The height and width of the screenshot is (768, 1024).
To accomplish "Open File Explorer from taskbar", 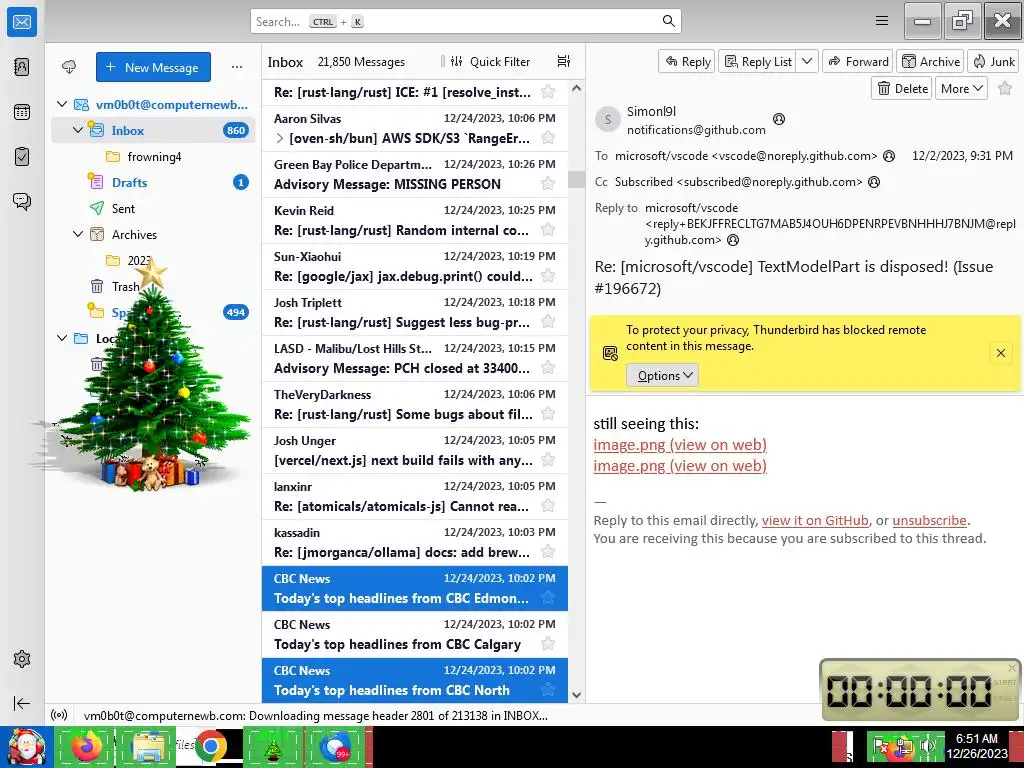I will 148,747.
